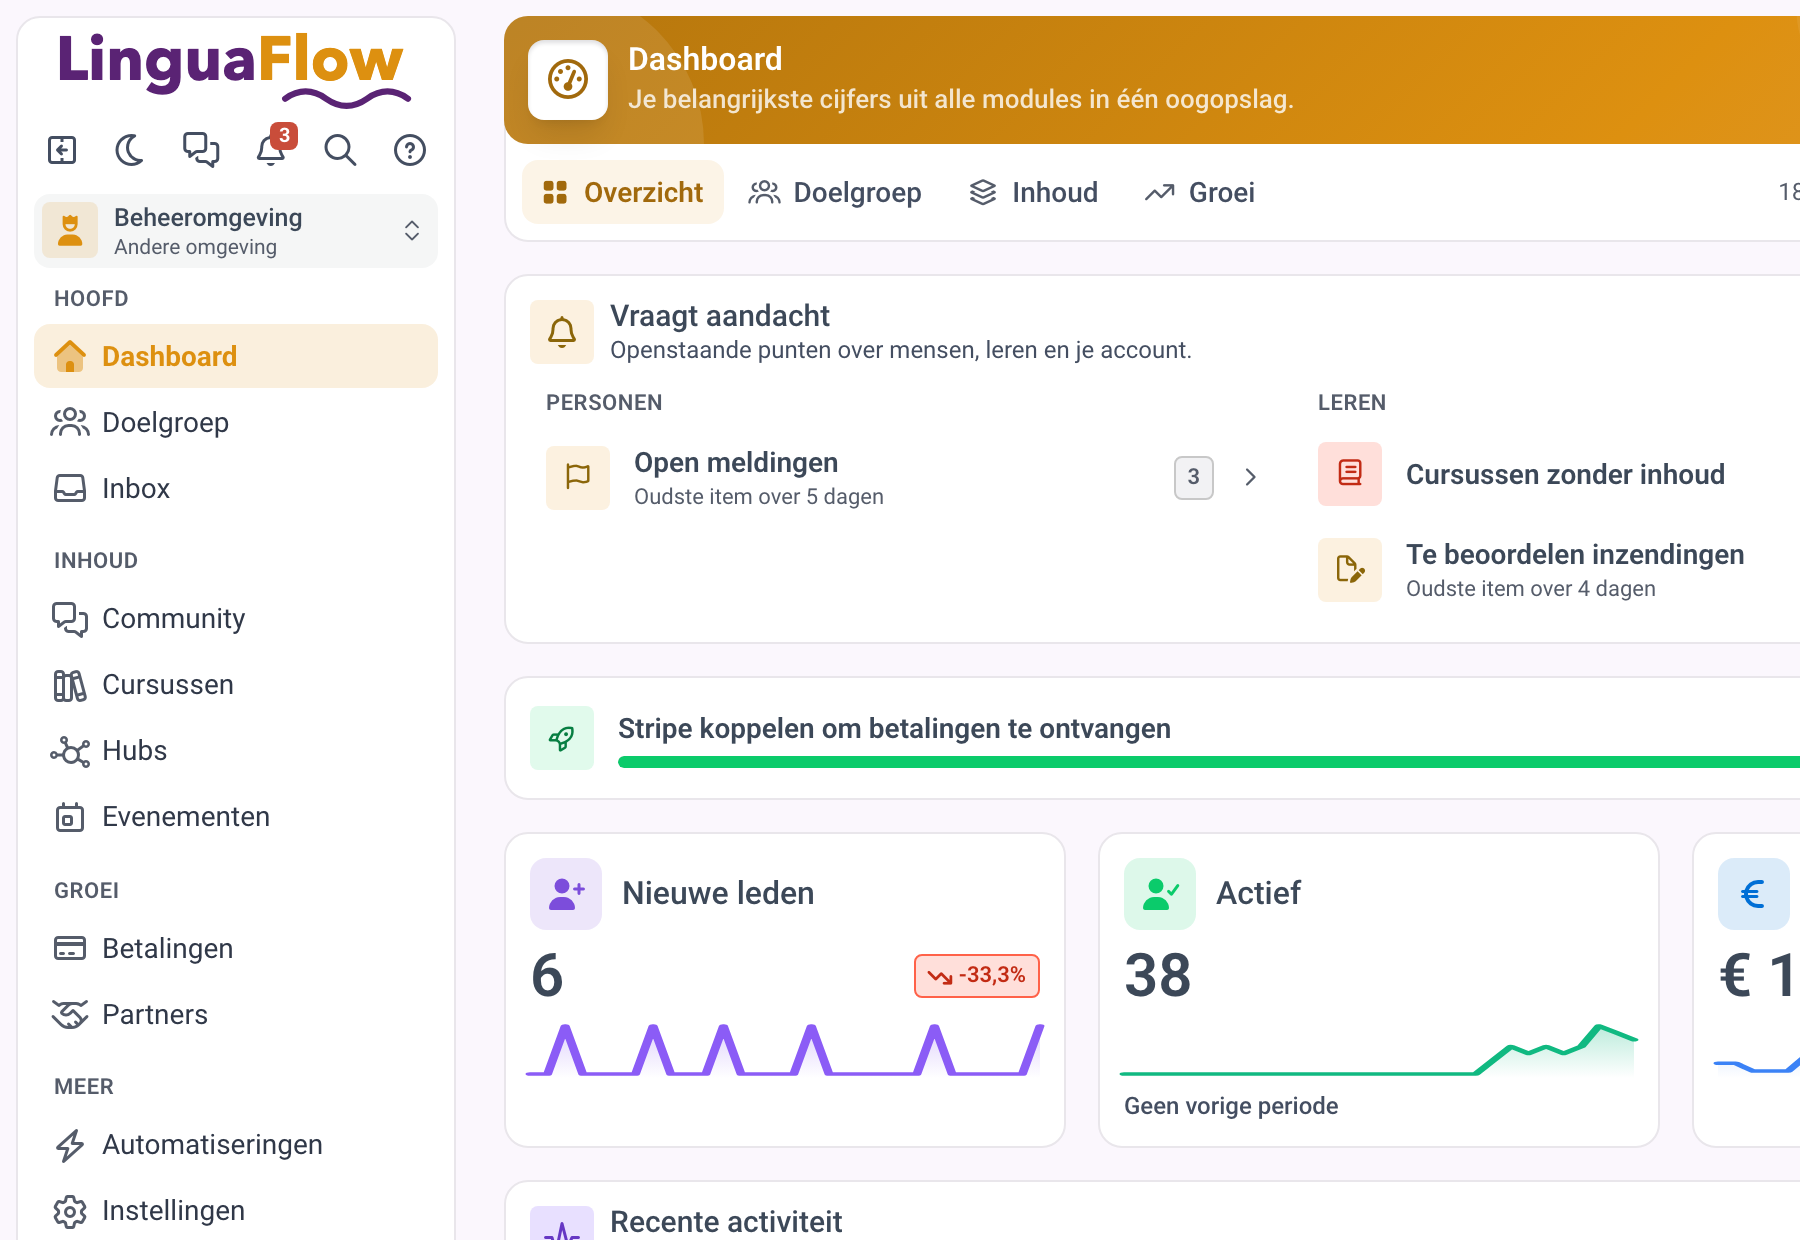This screenshot has height=1240, width=1800.
Task: Switch to the Doelgroep tab
Action: tap(835, 192)
